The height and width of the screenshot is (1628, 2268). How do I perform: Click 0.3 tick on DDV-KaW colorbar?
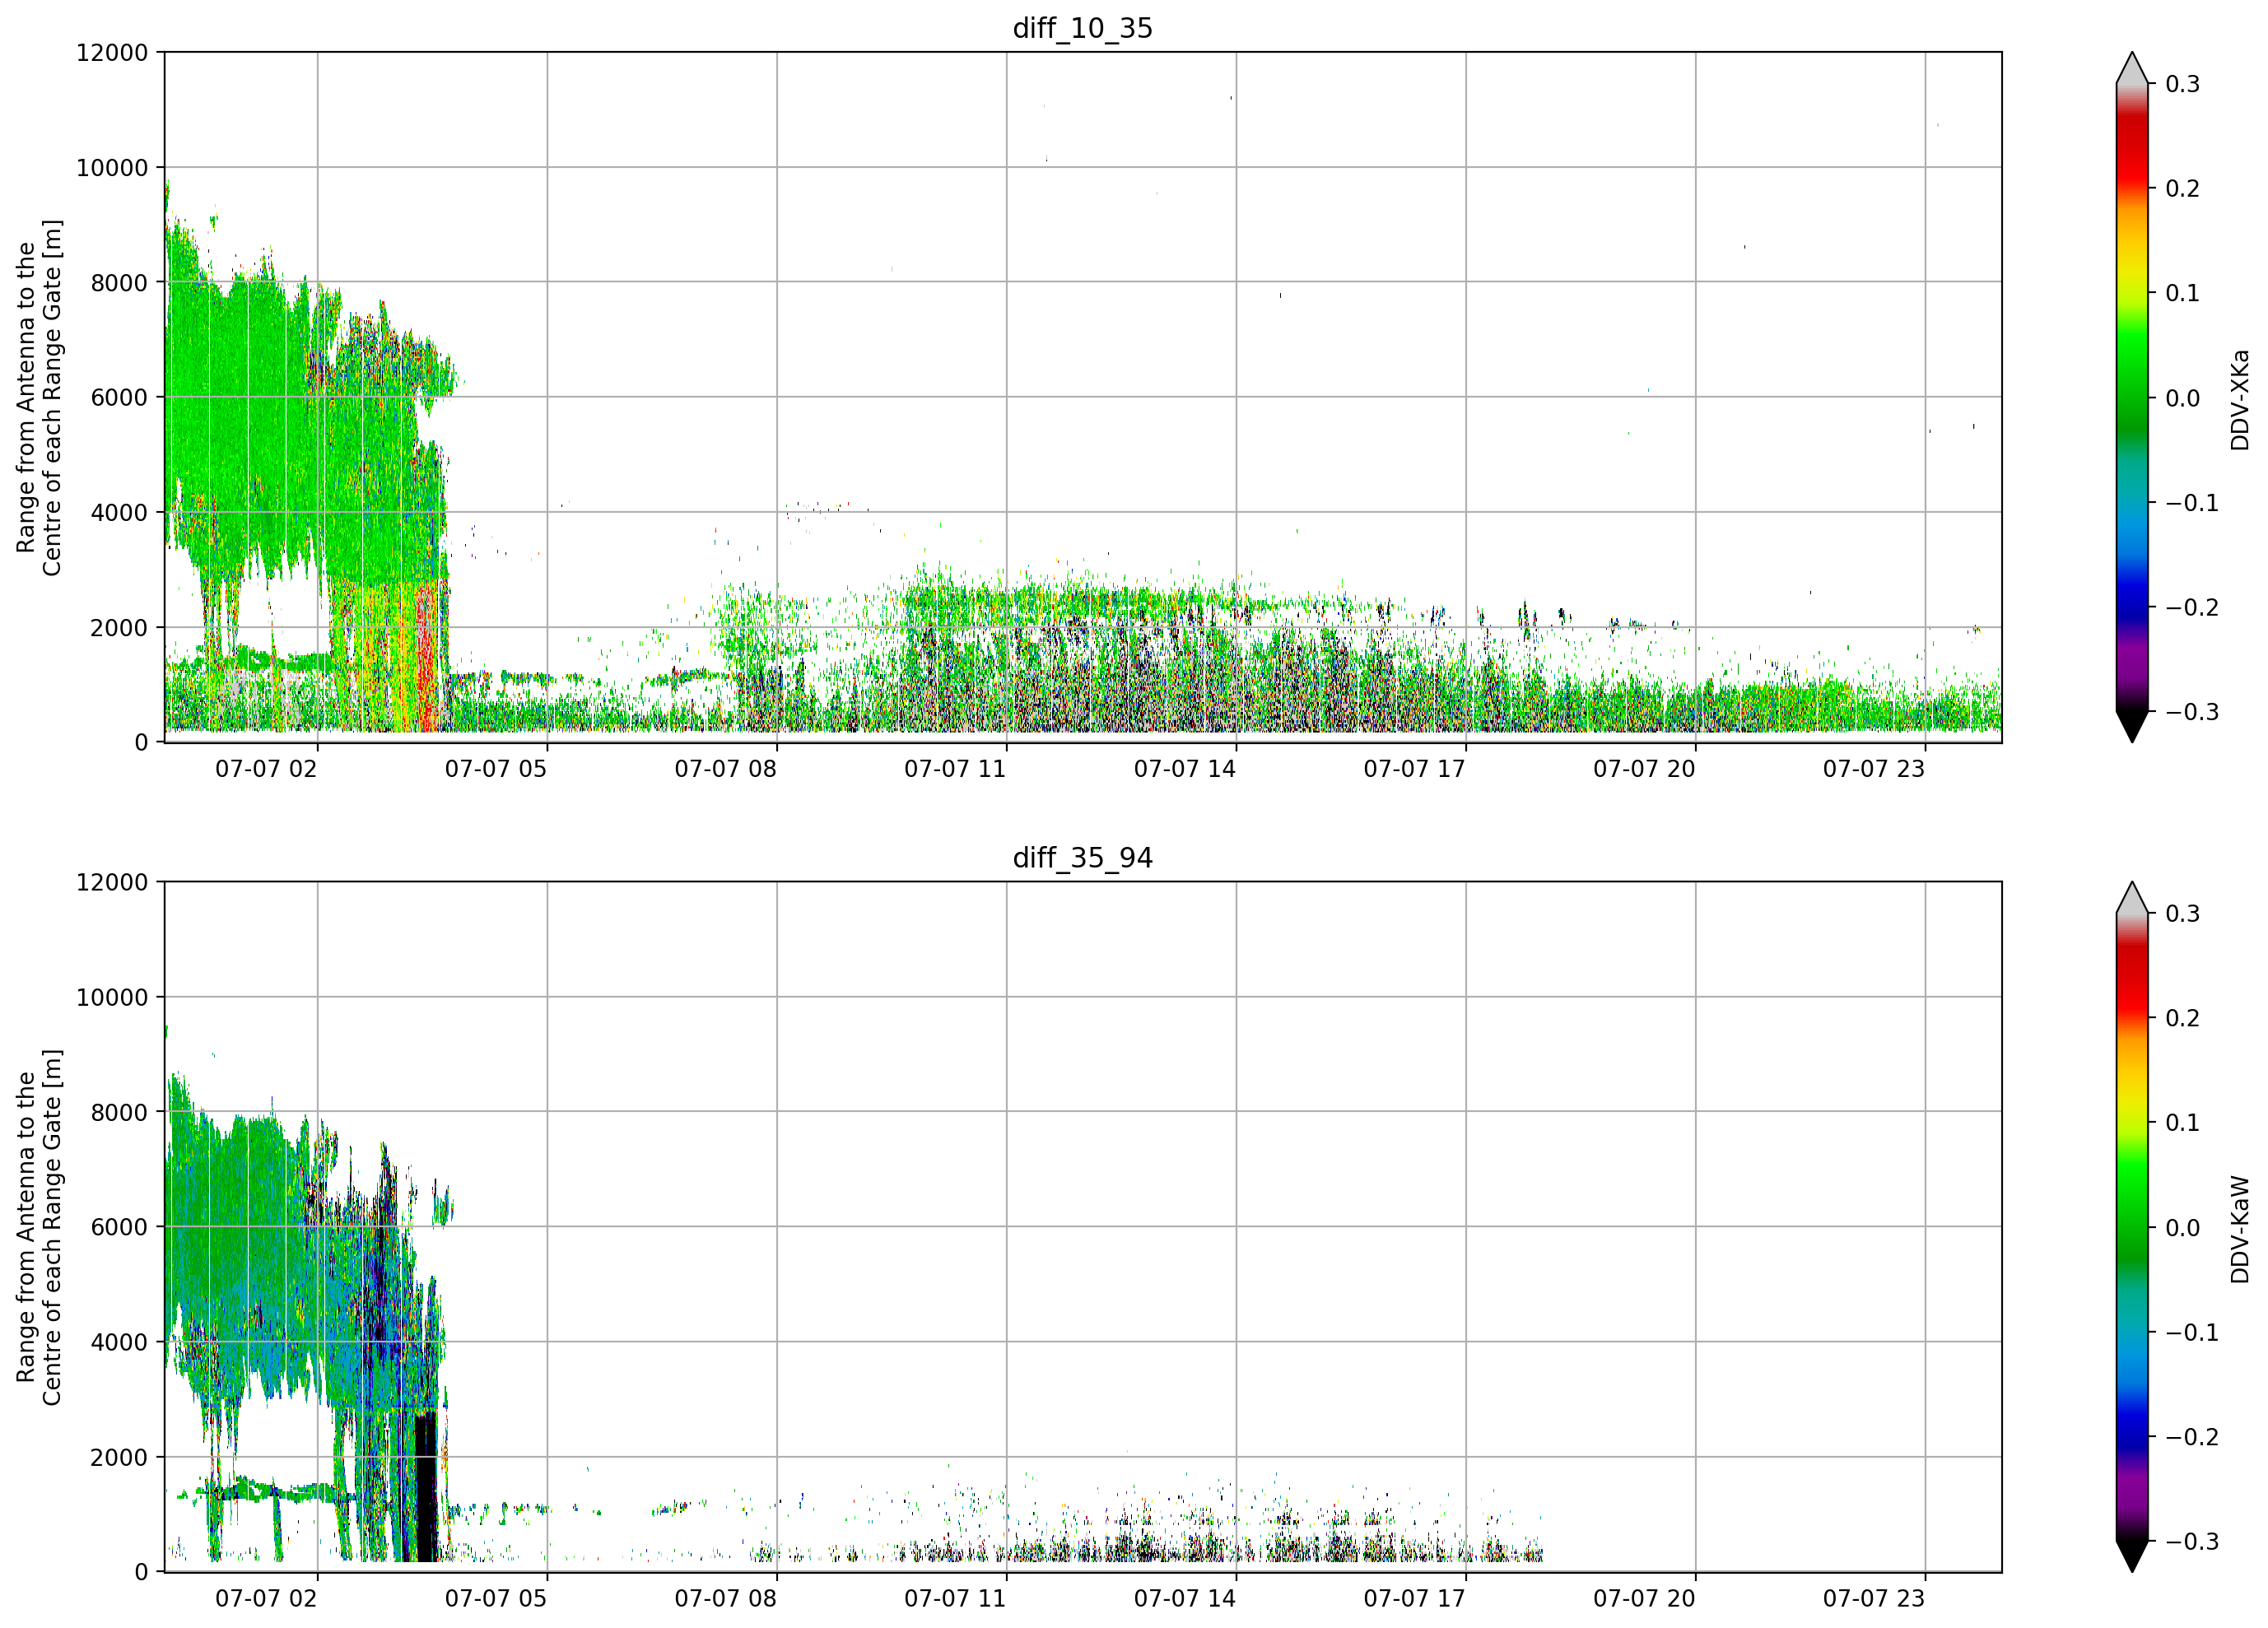(x=2182, y=913)
